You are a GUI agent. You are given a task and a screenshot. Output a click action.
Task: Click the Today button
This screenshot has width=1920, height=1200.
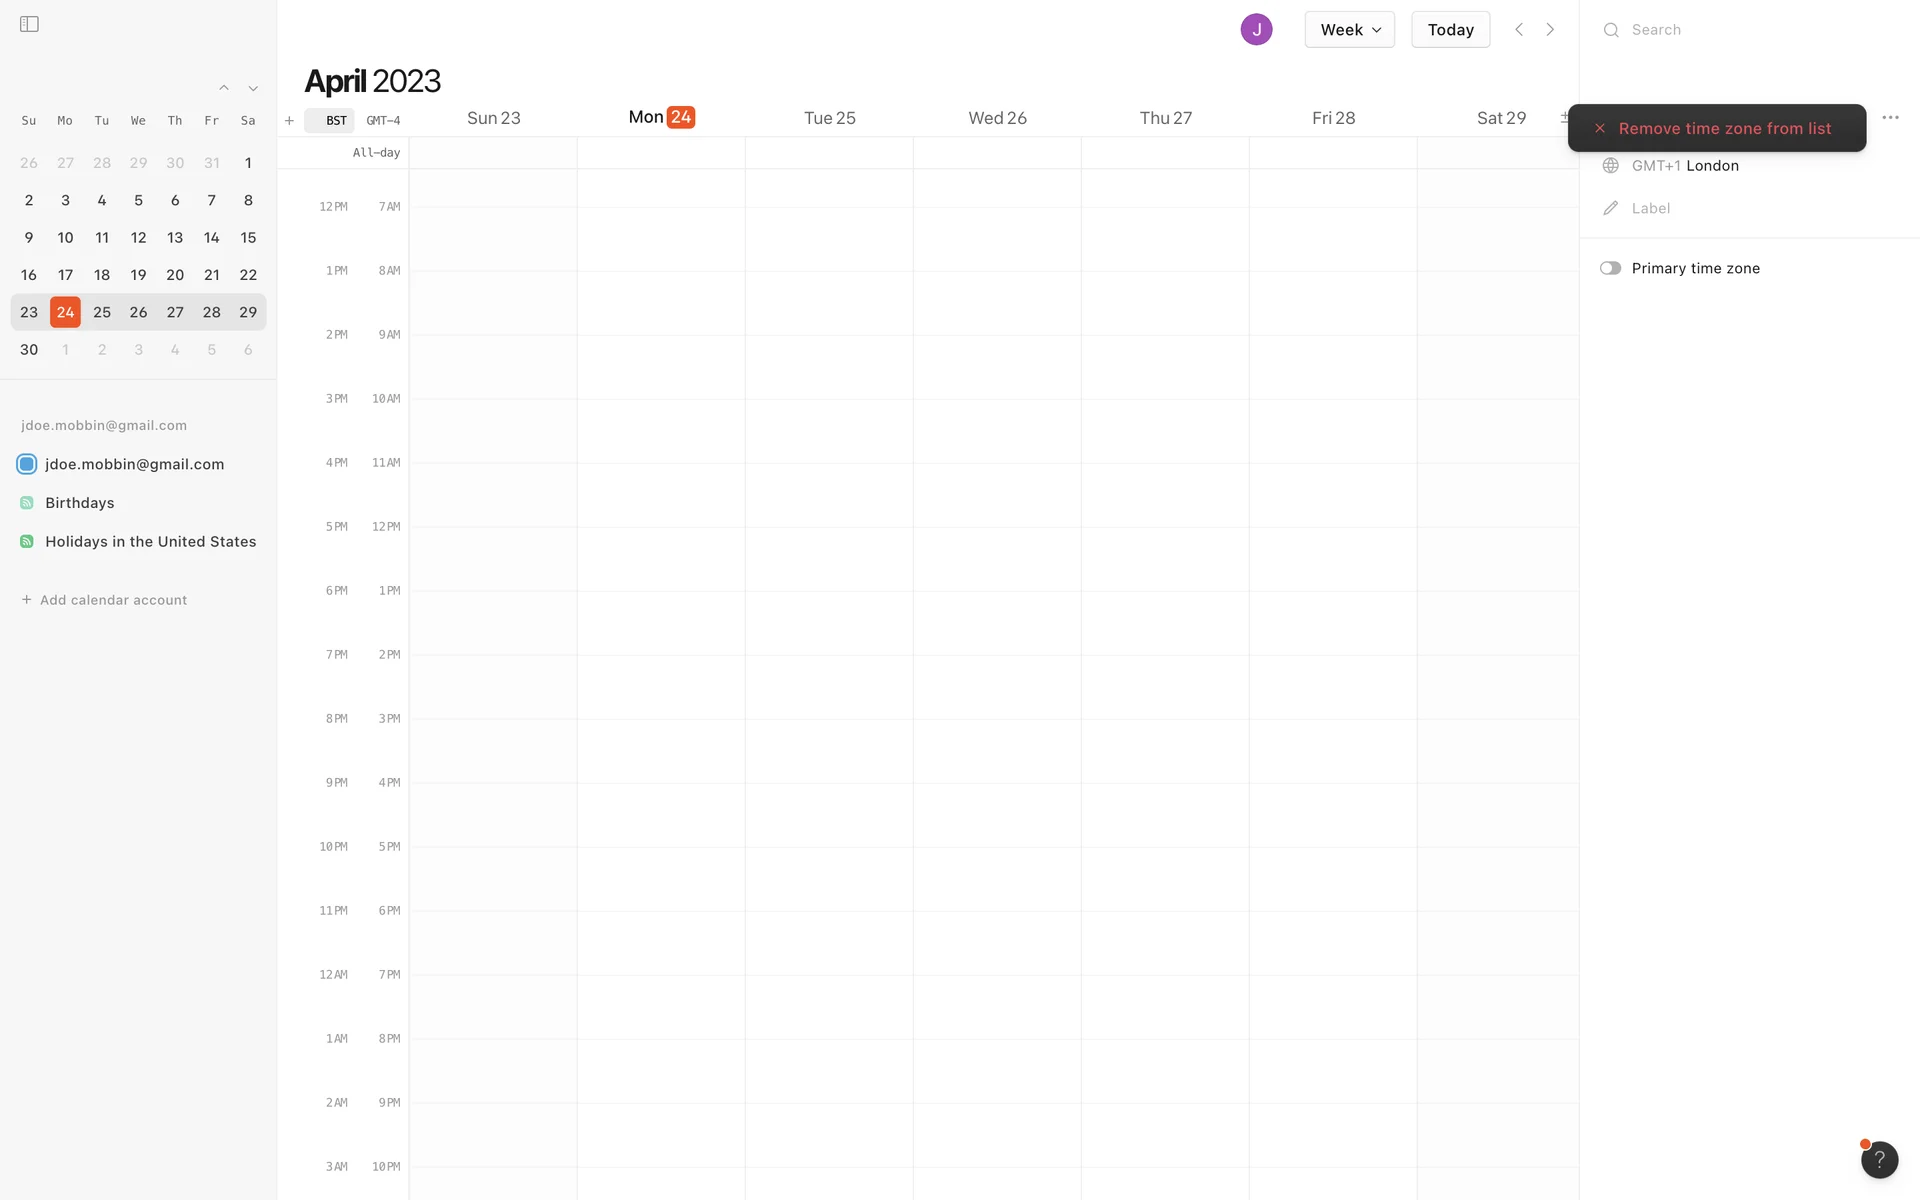[1450, 30]
